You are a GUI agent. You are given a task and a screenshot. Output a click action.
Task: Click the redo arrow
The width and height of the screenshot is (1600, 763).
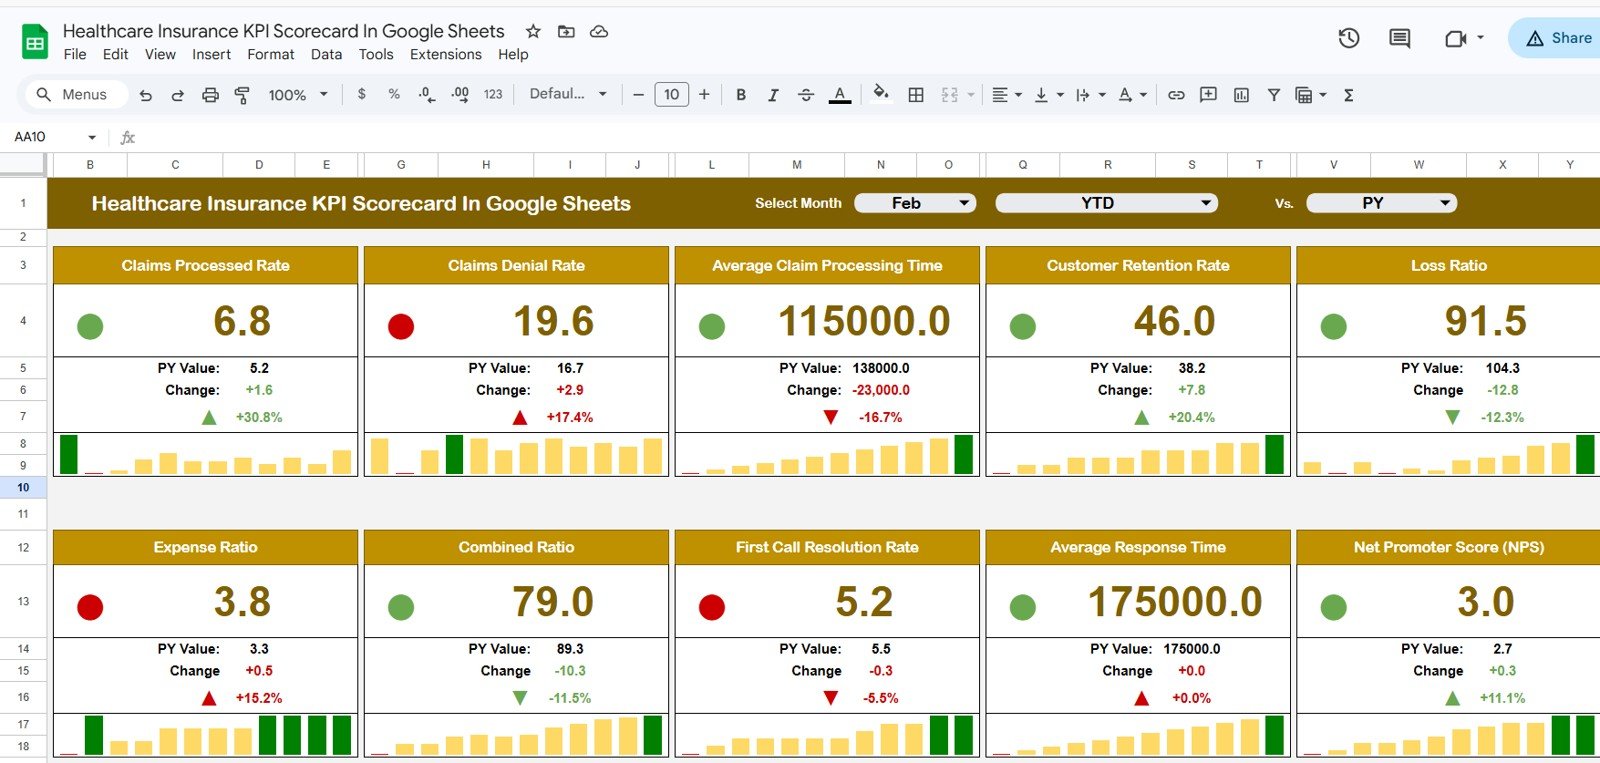tap(178, 95)
